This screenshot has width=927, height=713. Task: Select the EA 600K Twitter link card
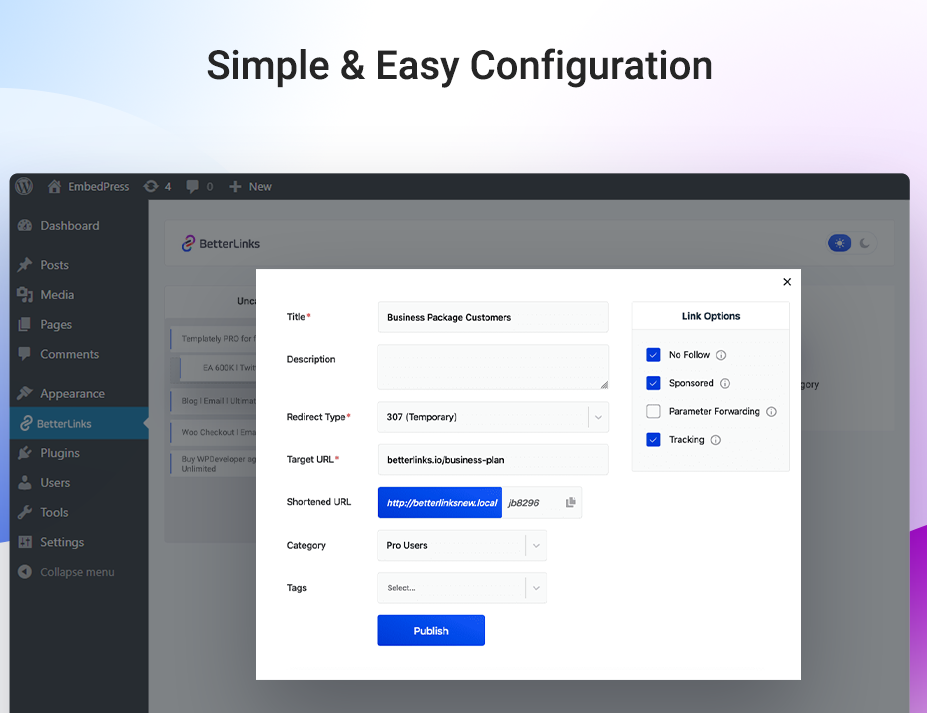coord(218,368)
